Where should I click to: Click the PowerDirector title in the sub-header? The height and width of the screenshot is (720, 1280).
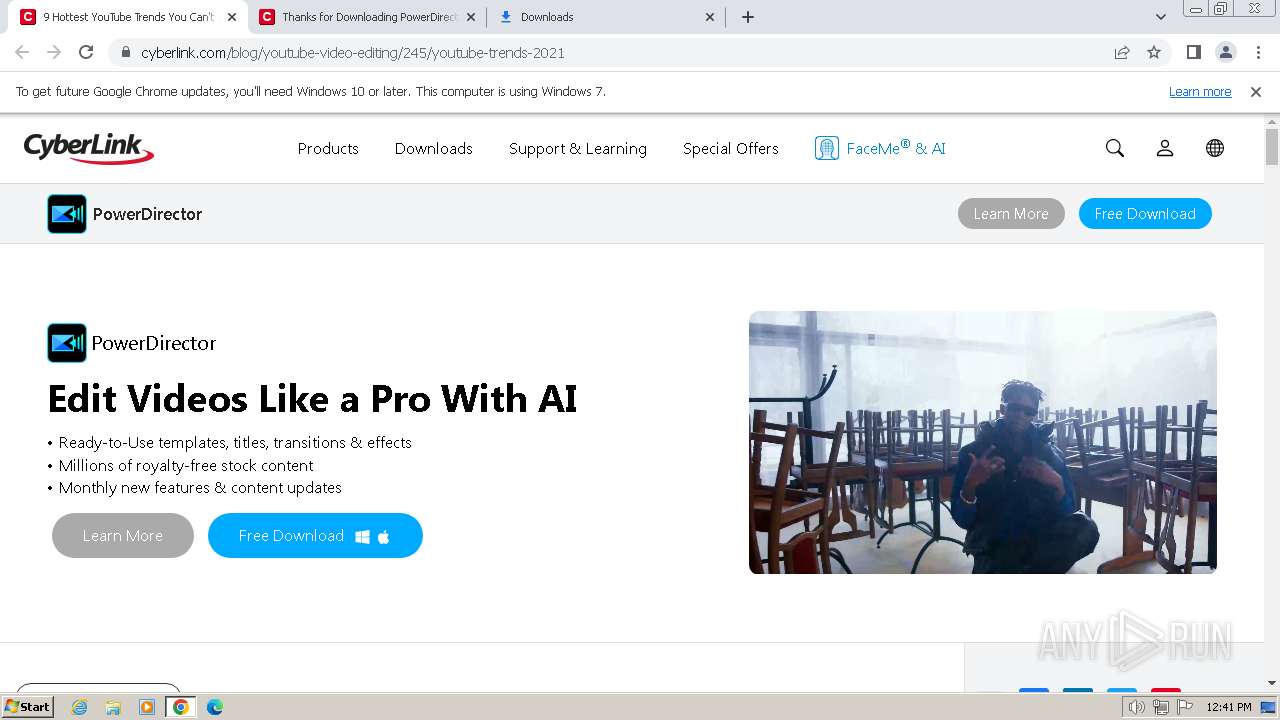click(147, 214)
